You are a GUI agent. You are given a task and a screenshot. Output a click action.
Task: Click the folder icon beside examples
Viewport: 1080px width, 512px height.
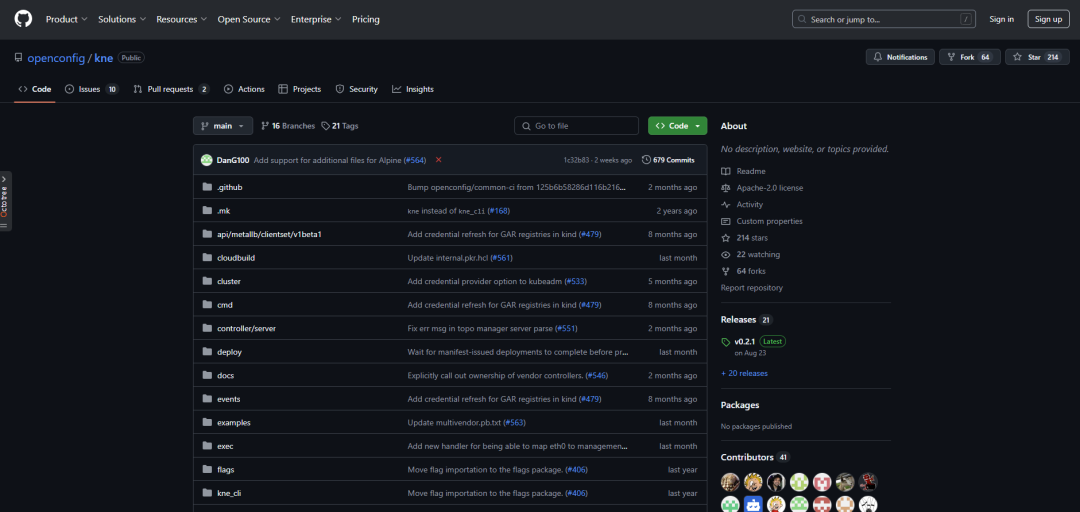coord(207,422)
